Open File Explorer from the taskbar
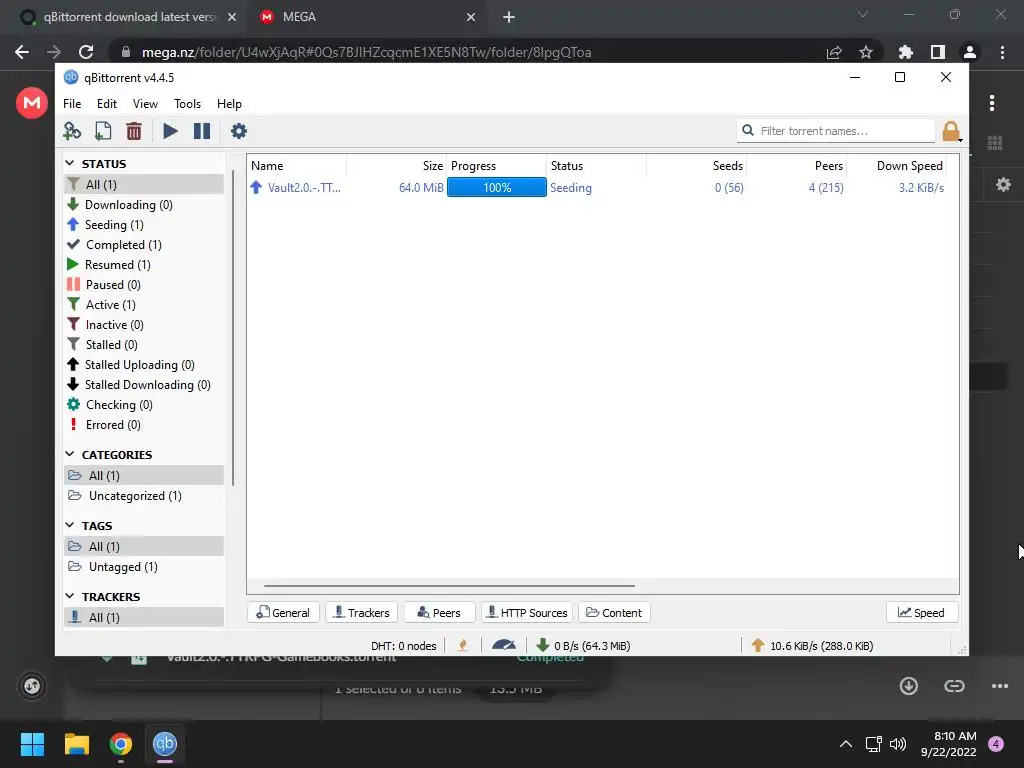1024x768 pixels. click(x=76, y=744)
